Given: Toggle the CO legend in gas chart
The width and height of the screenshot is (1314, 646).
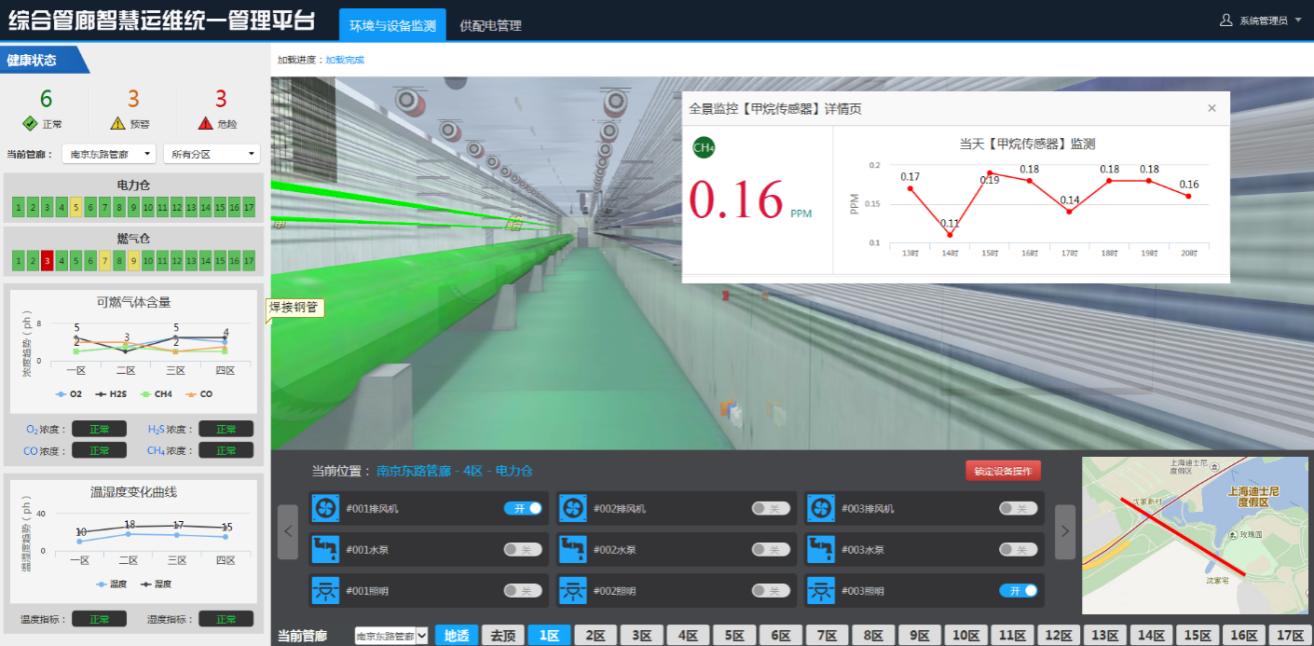Looking at the screenshot, I should 197,394.
